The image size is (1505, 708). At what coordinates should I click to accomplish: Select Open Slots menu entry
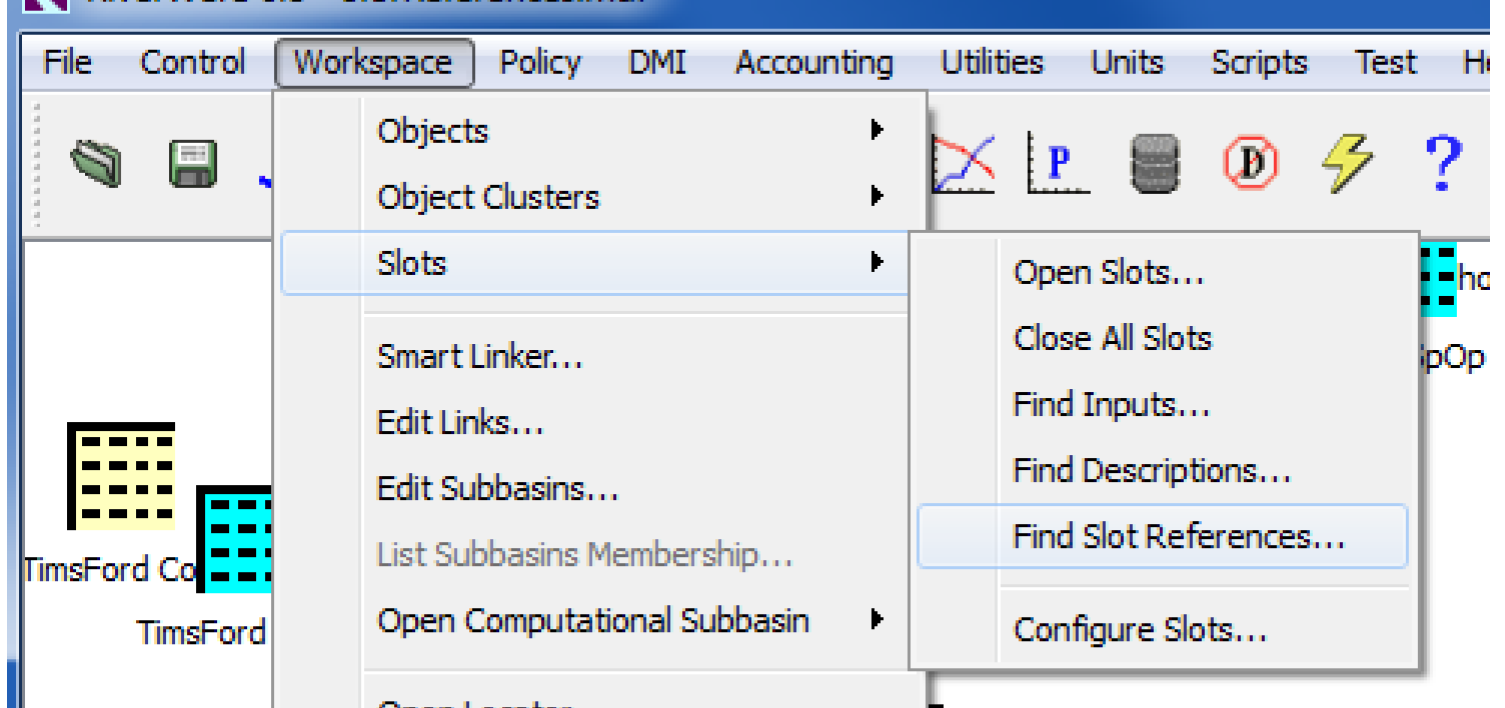click(x=1108, y=272)
